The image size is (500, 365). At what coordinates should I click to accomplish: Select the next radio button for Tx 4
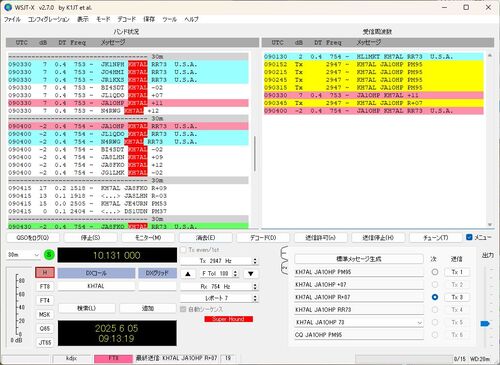tap(435, 310)
